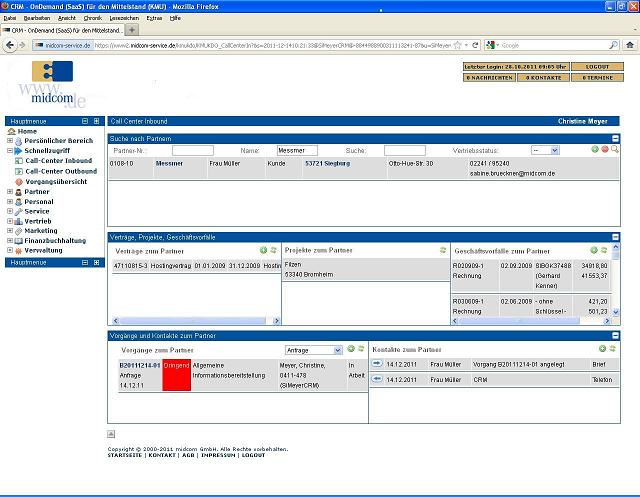This screenshot has height=497, width=640.
Task: Open the 0 NACHRICHTEN button
Action: (489, 77)
